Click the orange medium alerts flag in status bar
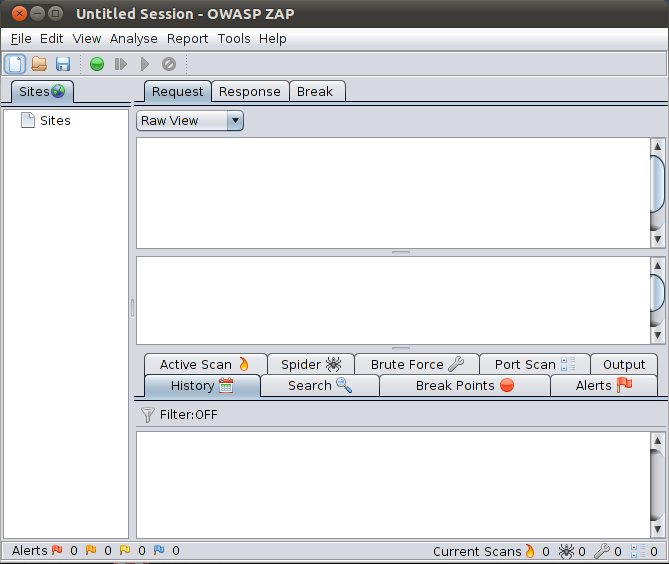Viewport: 669px width, 564px height. pyautogui.click(x=91, y=550)
